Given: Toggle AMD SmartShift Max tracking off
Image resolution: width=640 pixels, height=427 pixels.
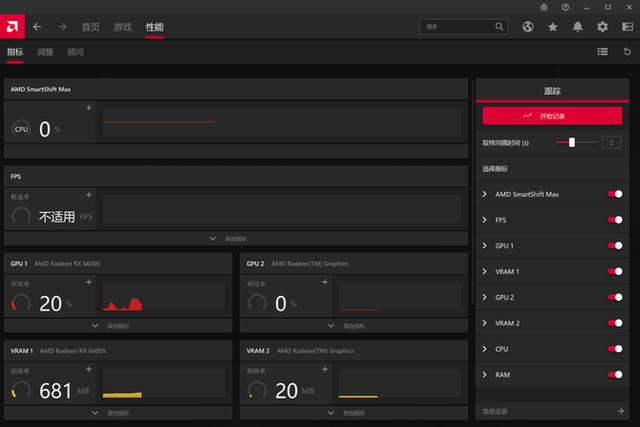Looking at the screenshot, I should [614, 194].
